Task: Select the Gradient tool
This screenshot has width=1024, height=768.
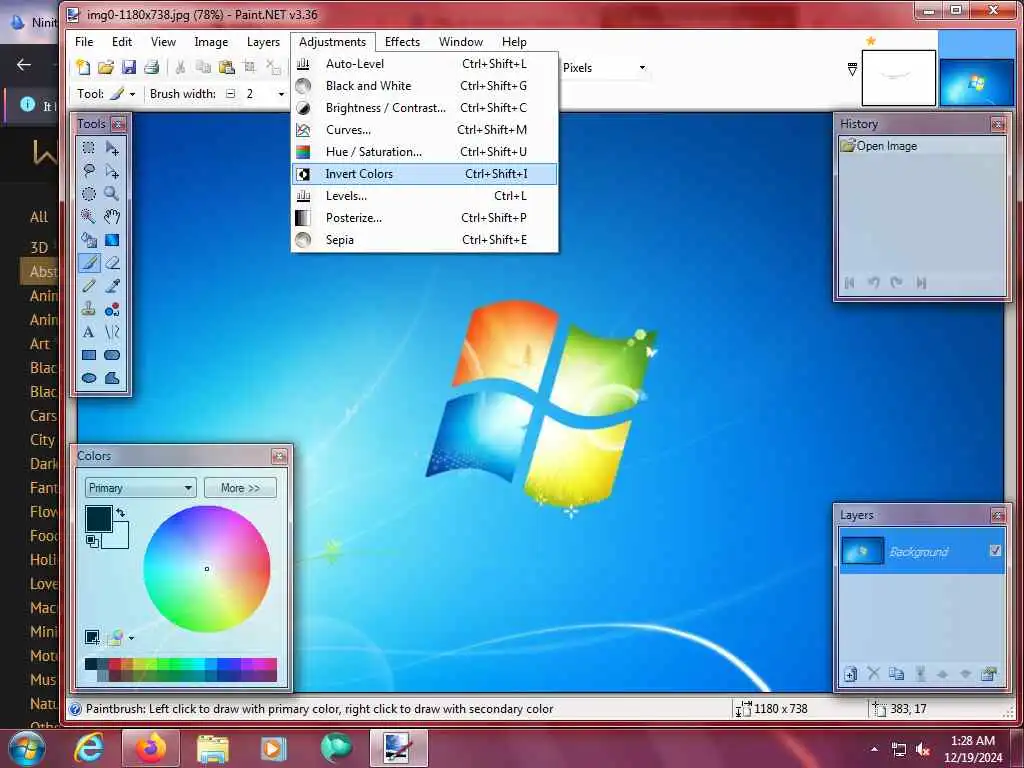Action: (112, 240)
